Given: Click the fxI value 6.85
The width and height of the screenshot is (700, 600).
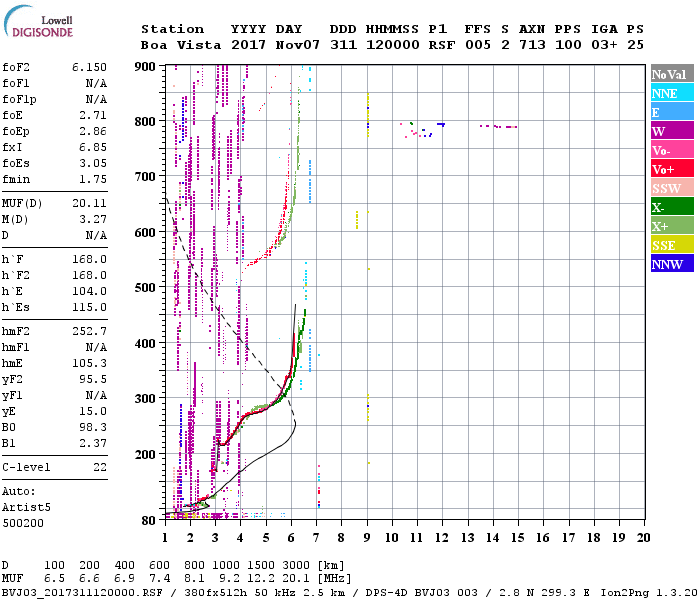Looking at the screenshot, I should click(x=93, y=147).
